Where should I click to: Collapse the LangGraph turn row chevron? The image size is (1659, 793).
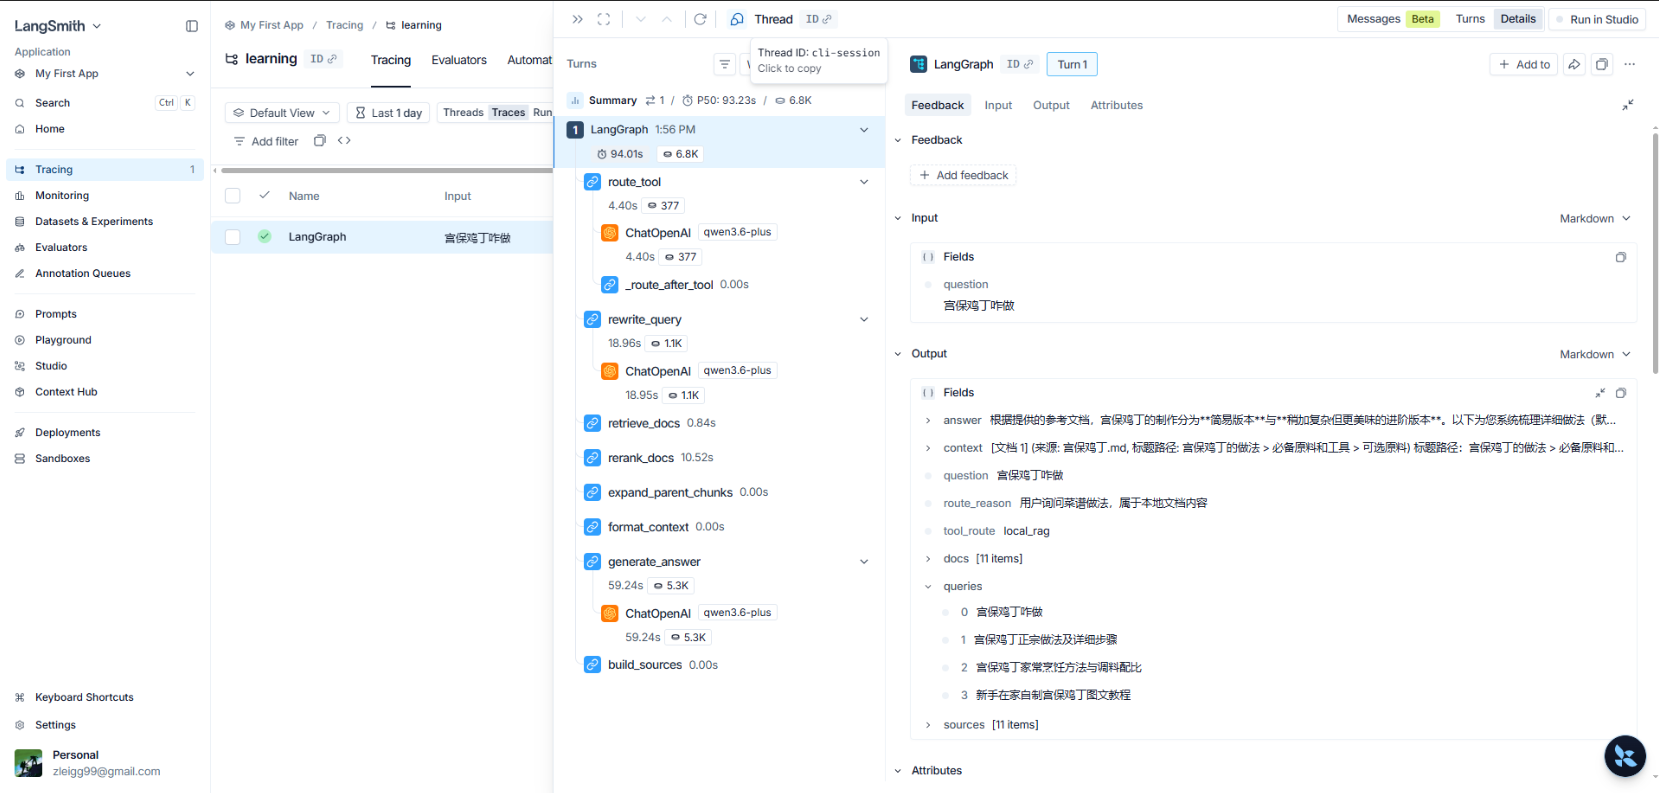point(864,130)
